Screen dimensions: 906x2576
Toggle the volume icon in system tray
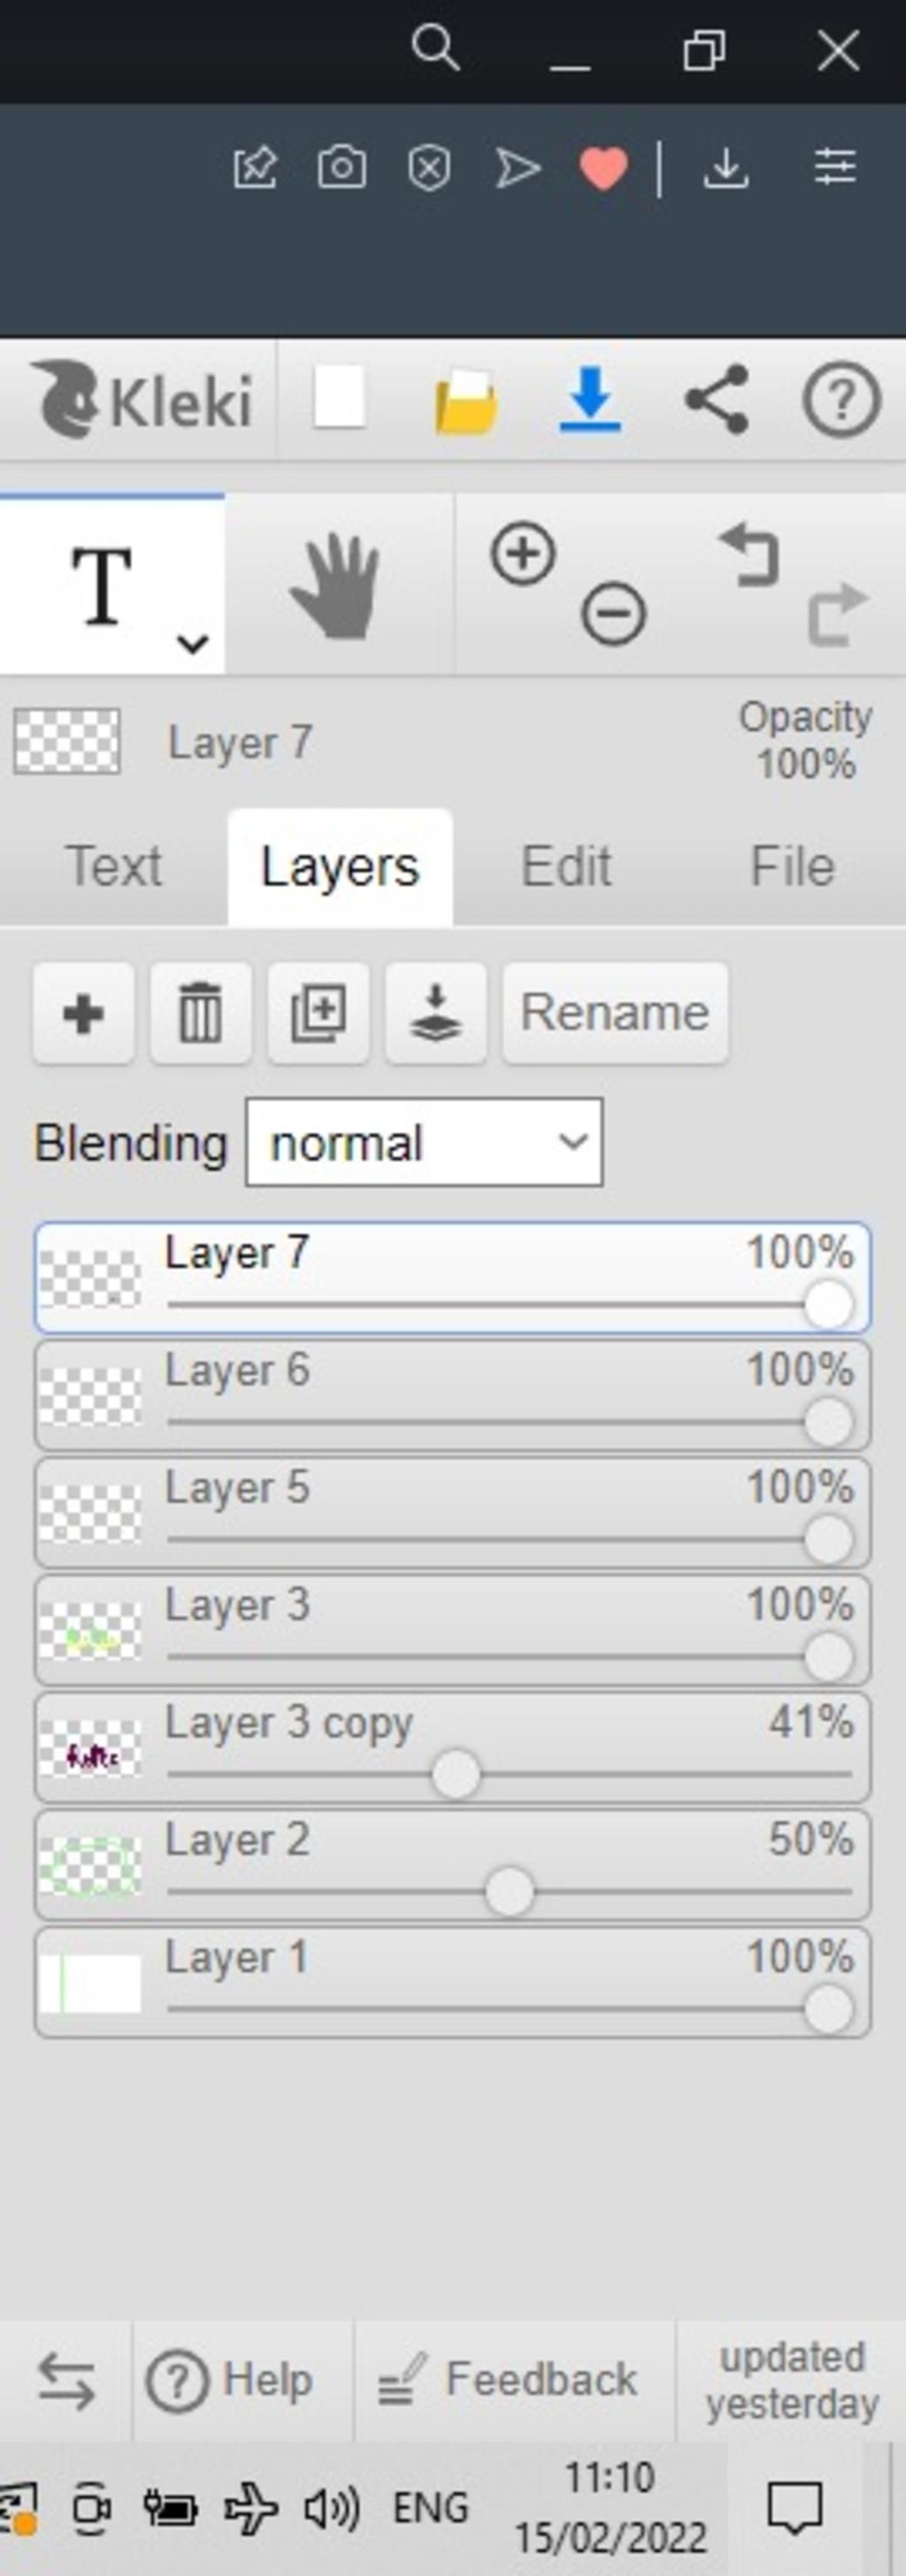pyautogui.click(x=331, y=2508)
